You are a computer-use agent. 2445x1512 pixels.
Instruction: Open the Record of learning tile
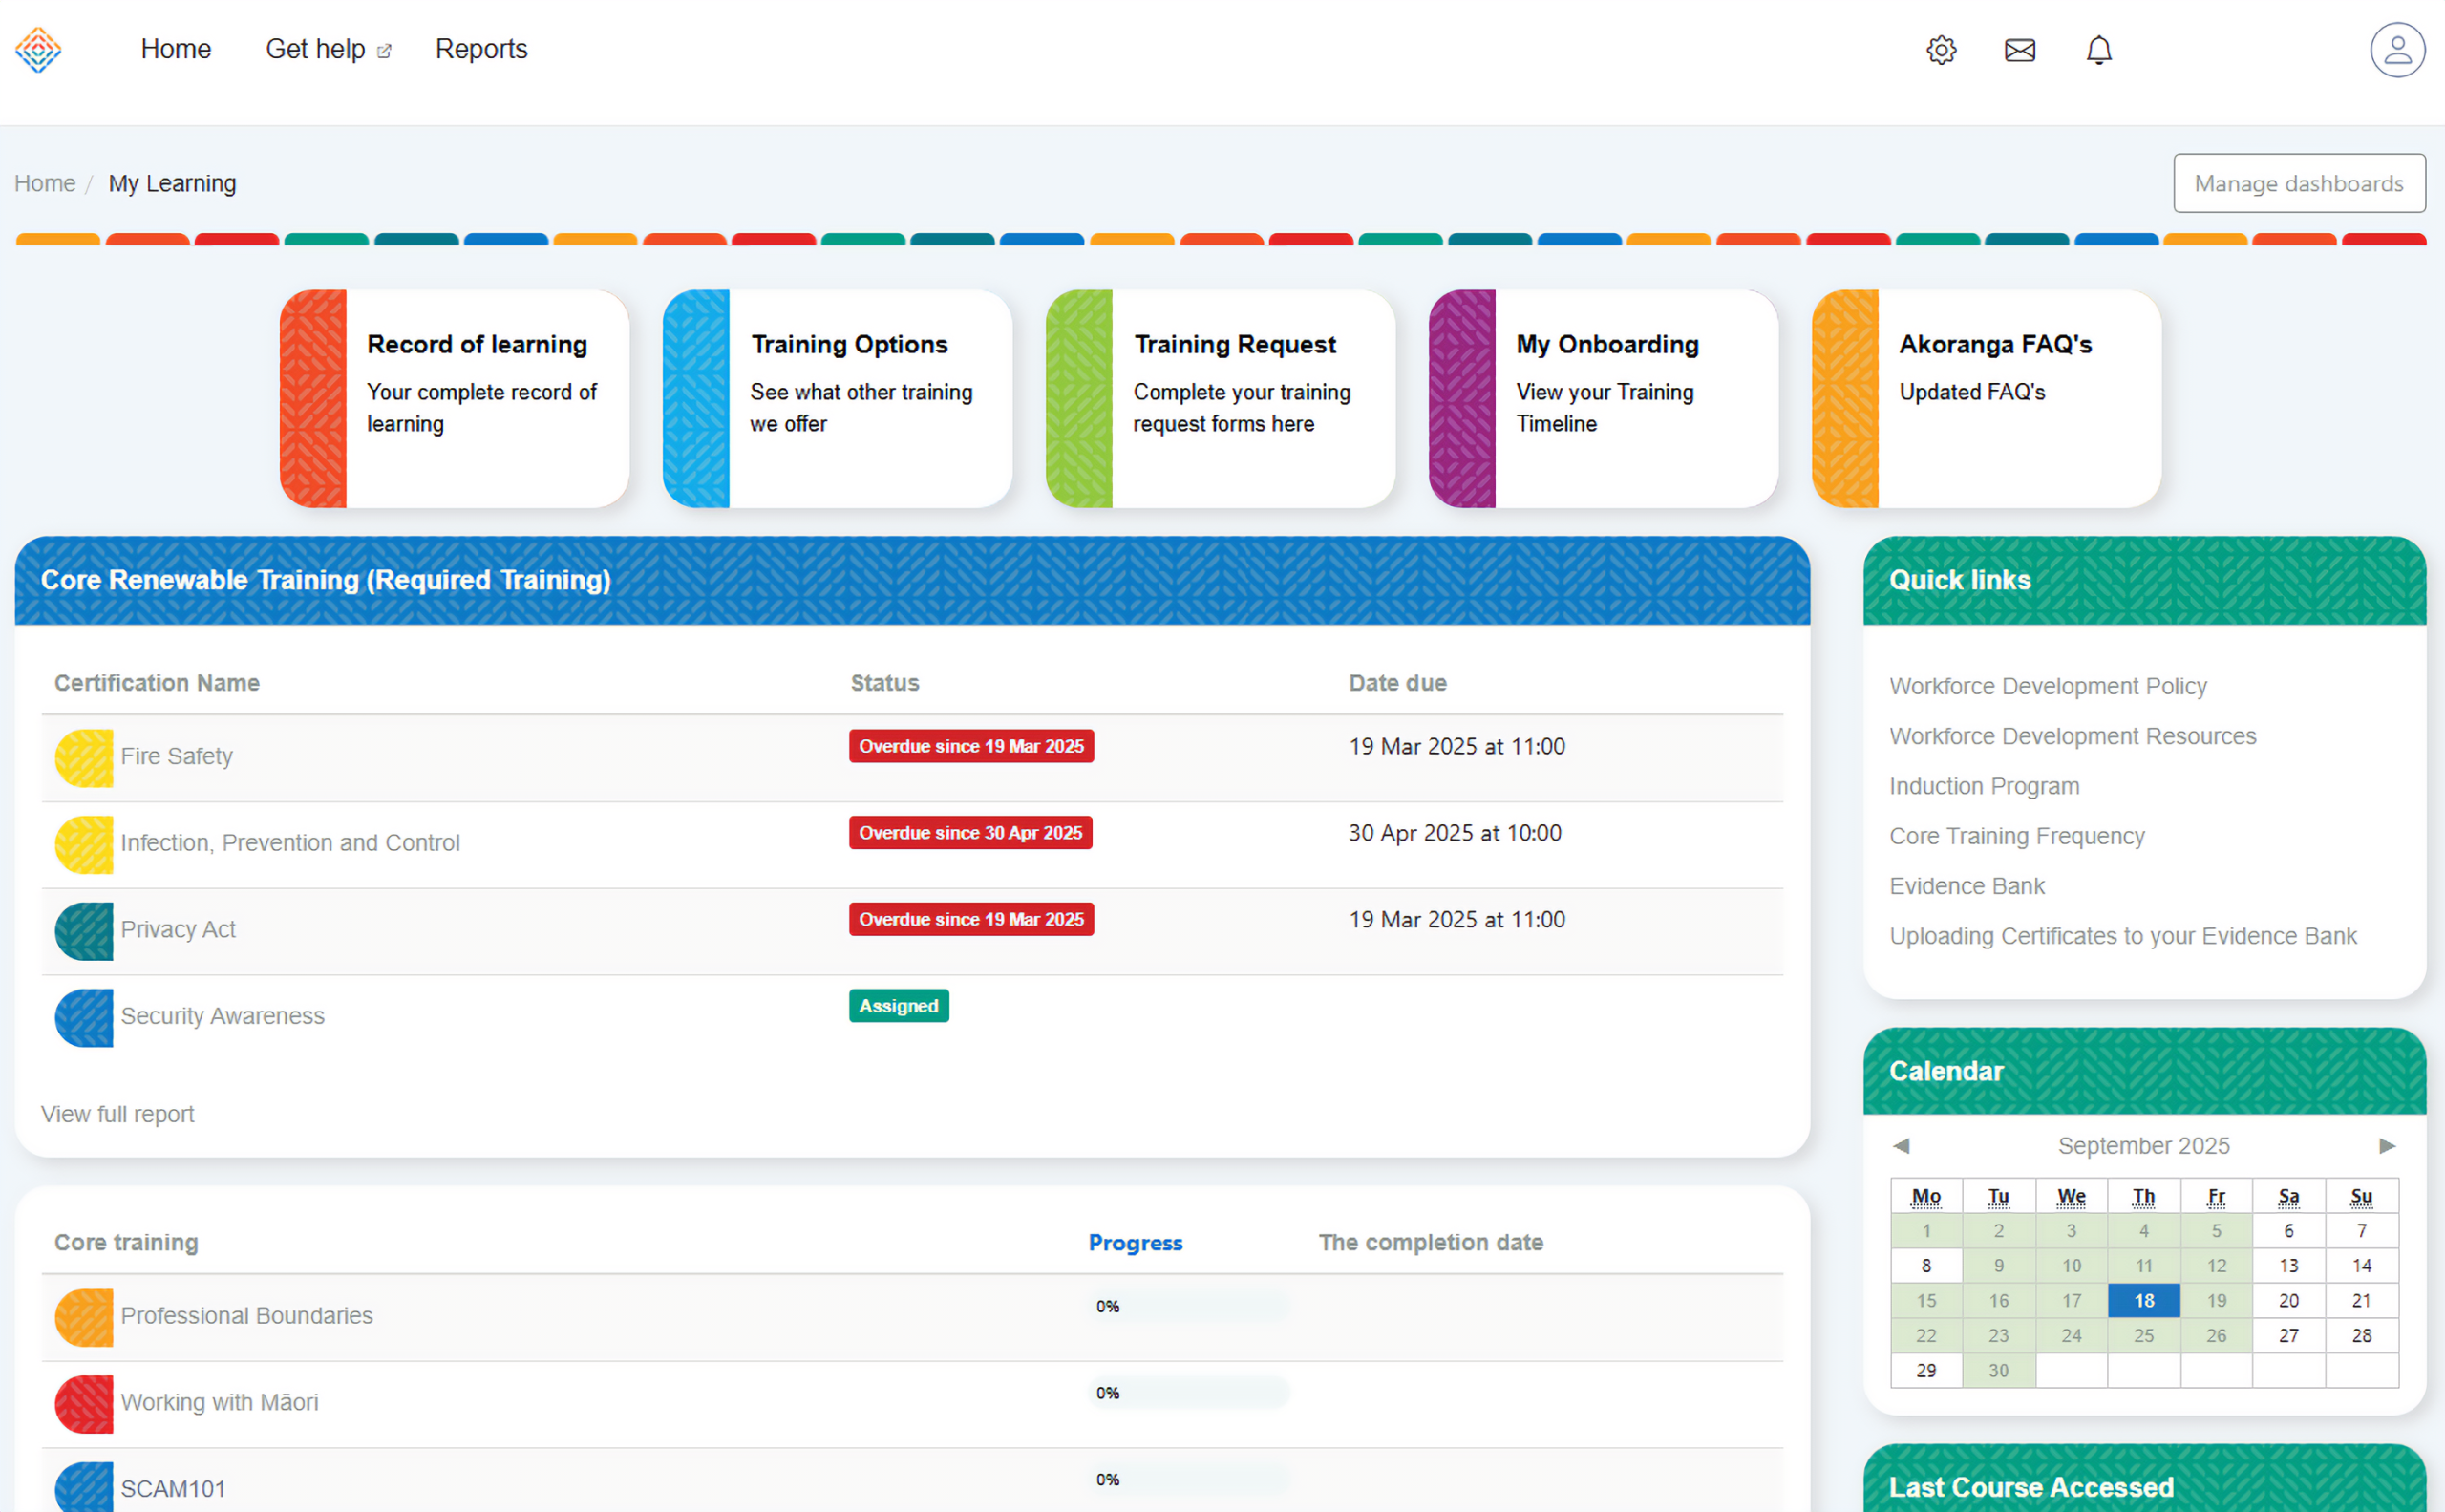pyautogui.click(x=455, y=398)
